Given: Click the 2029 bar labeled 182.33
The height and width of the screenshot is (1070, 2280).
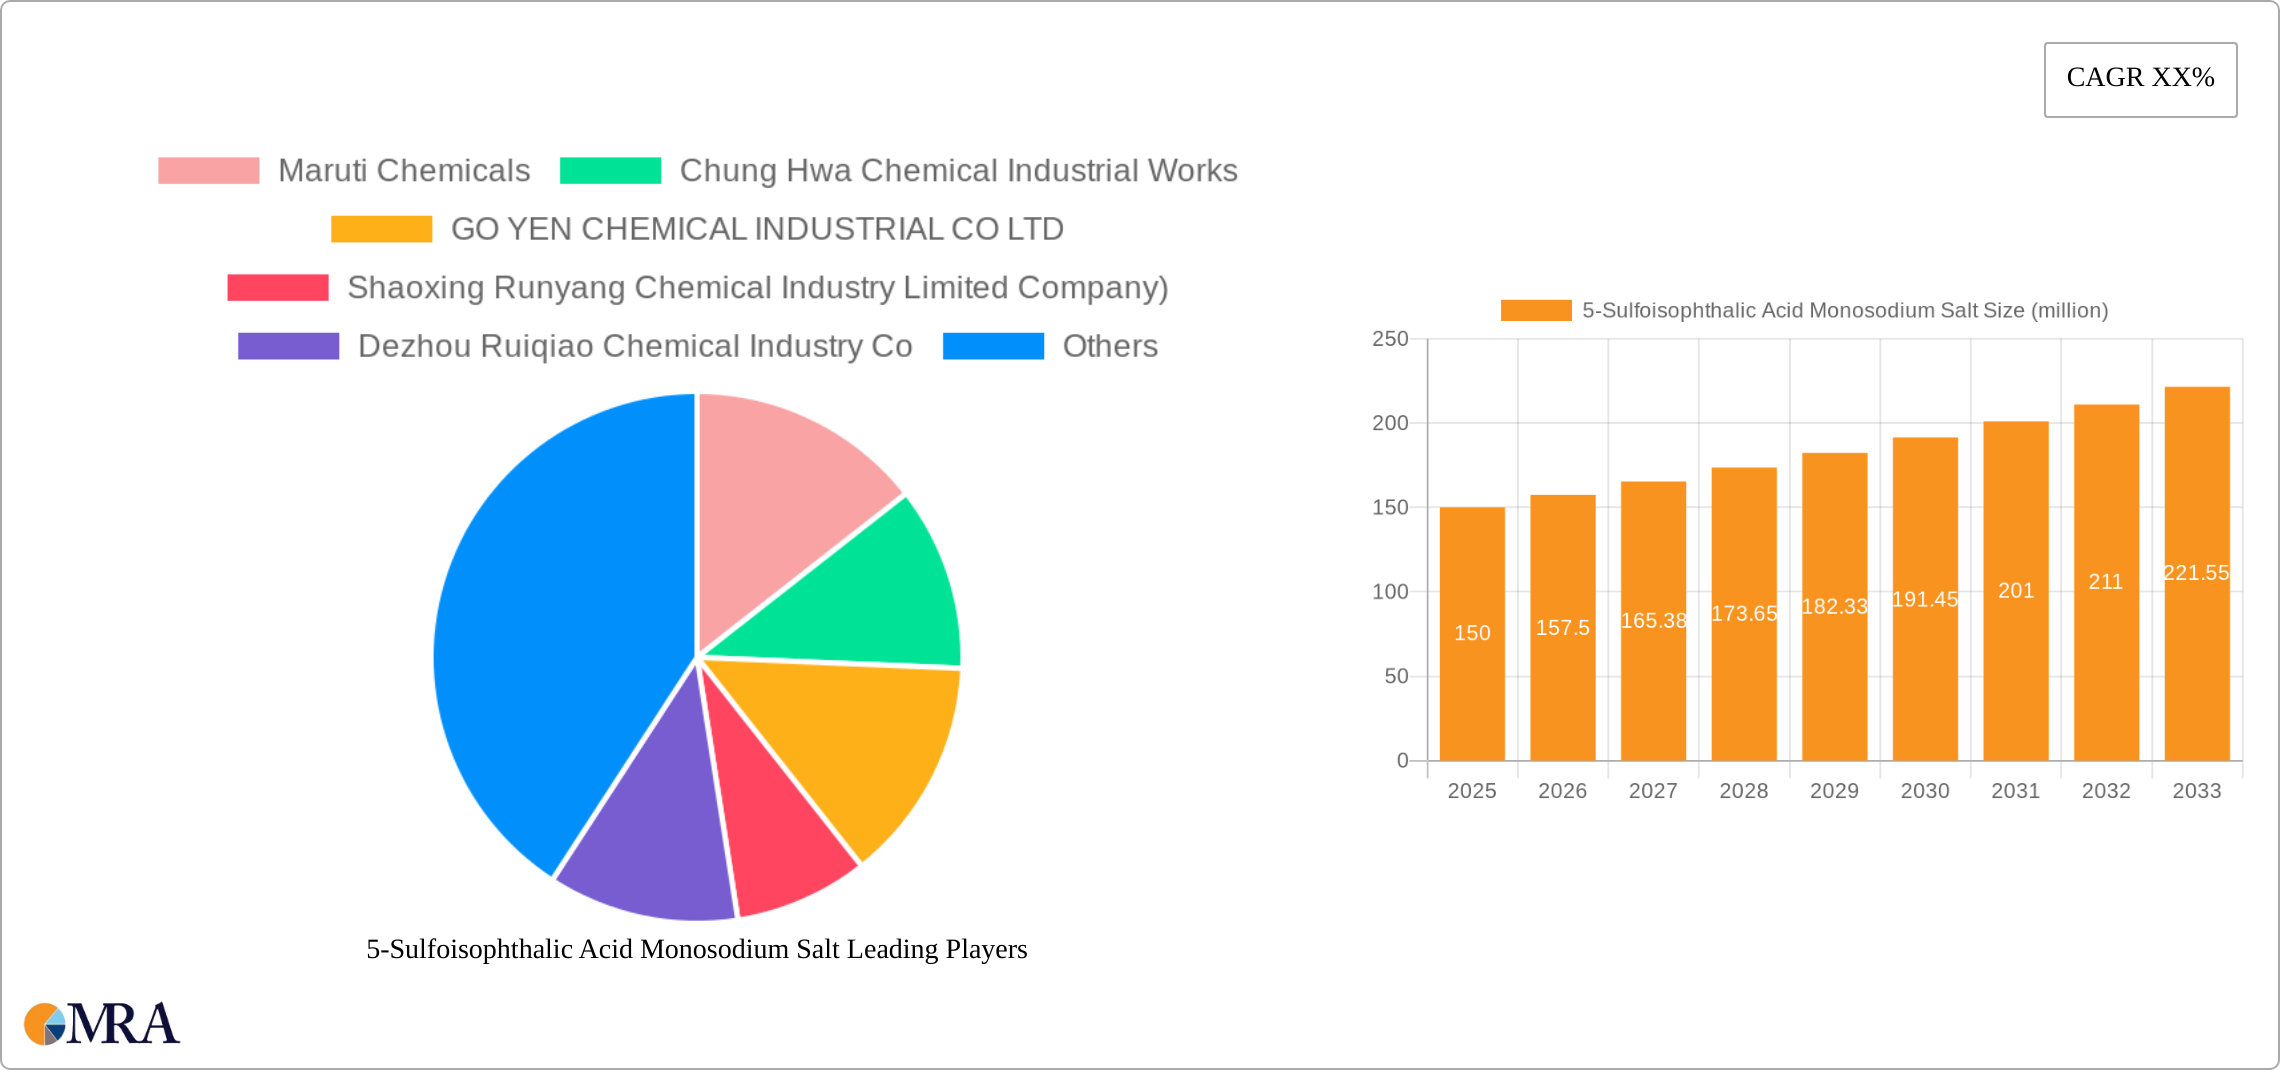Looking at the screenshot, I should point(1835,607).
